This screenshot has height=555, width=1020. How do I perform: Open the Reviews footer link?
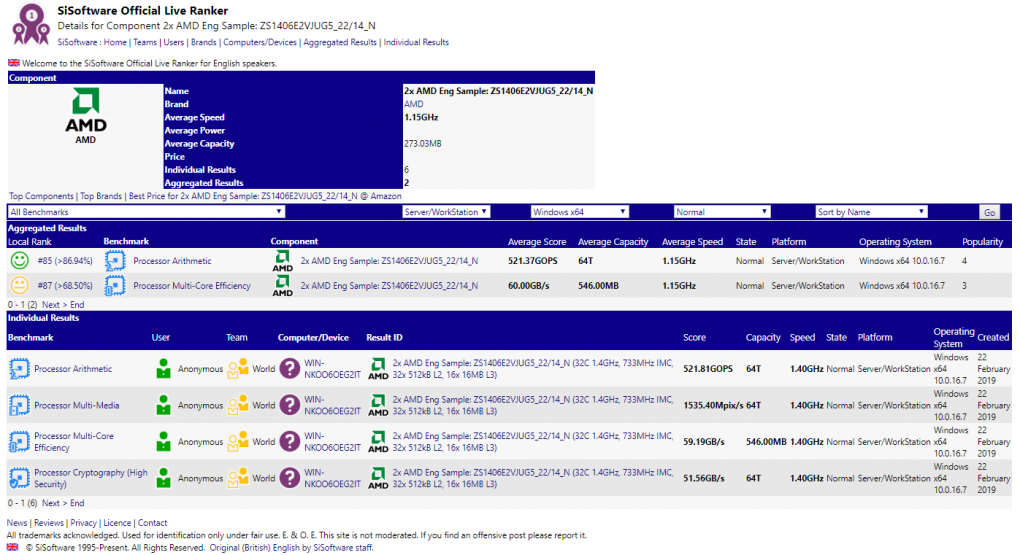(49, 522)
